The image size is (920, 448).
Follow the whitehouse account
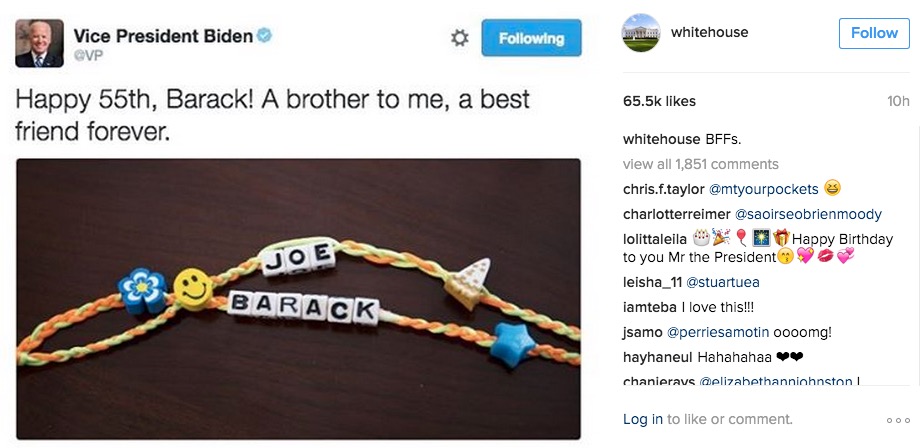click(874, 33)
